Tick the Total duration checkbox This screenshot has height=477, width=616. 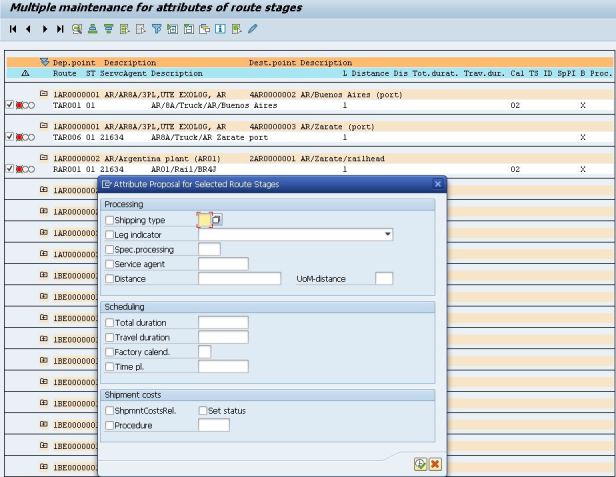click(x=109, y=323)
